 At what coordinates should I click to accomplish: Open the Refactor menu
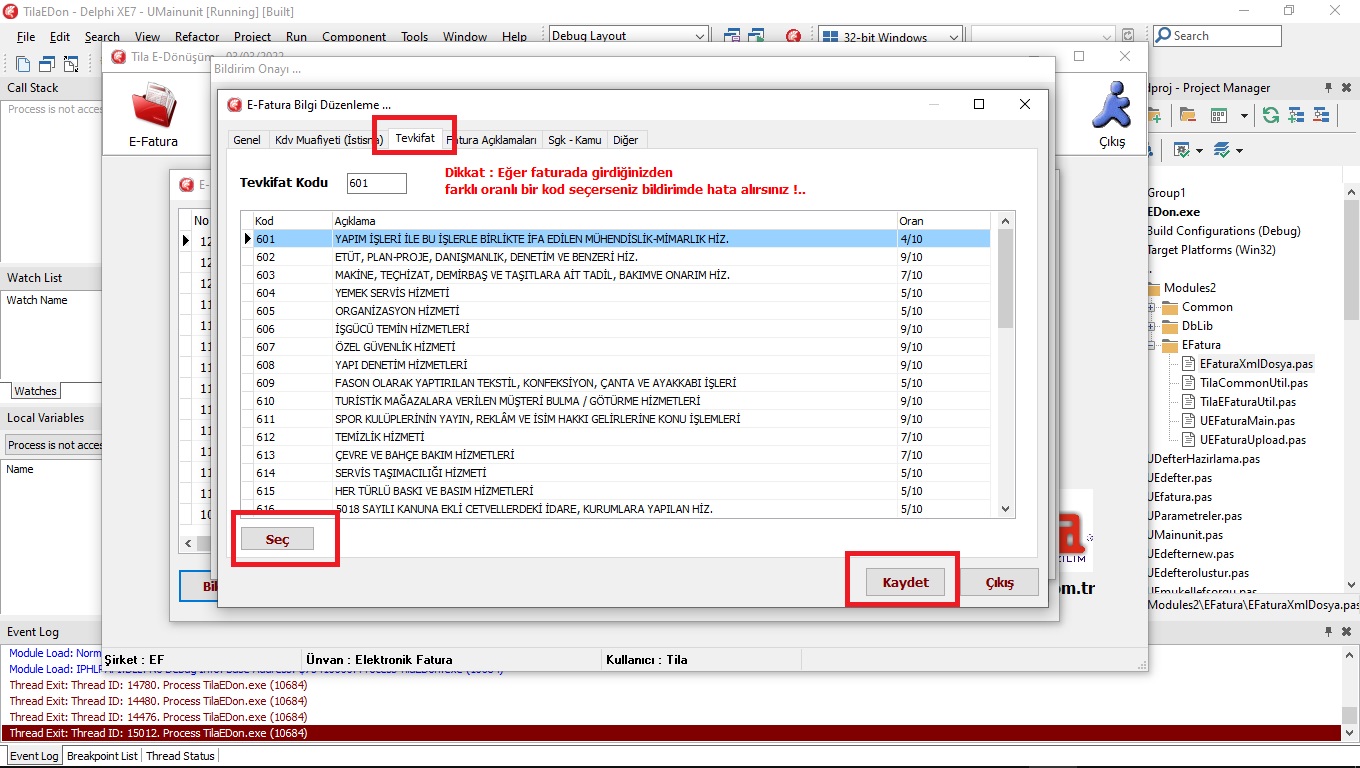click(197, 37)
